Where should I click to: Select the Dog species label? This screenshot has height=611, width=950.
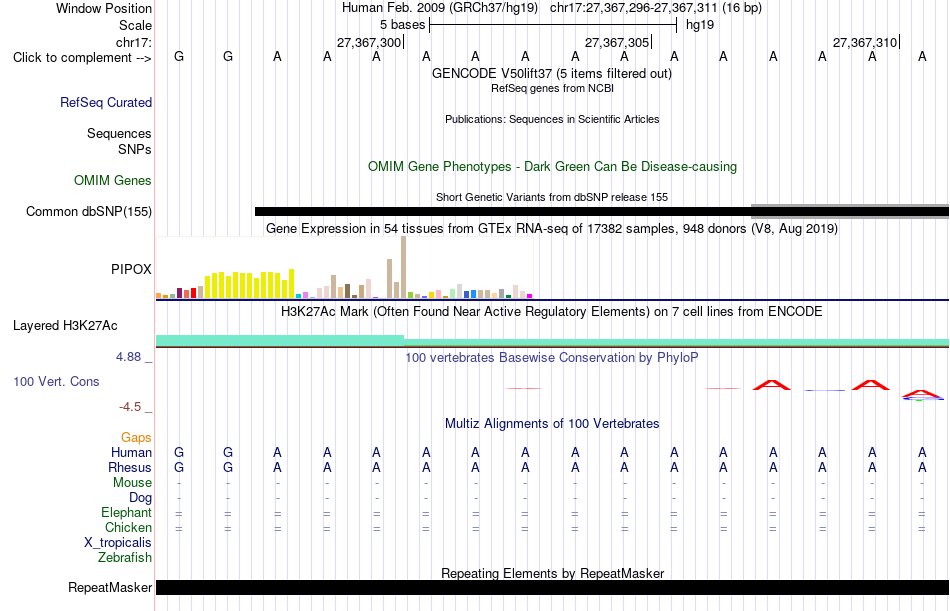(x=141, y=498)
